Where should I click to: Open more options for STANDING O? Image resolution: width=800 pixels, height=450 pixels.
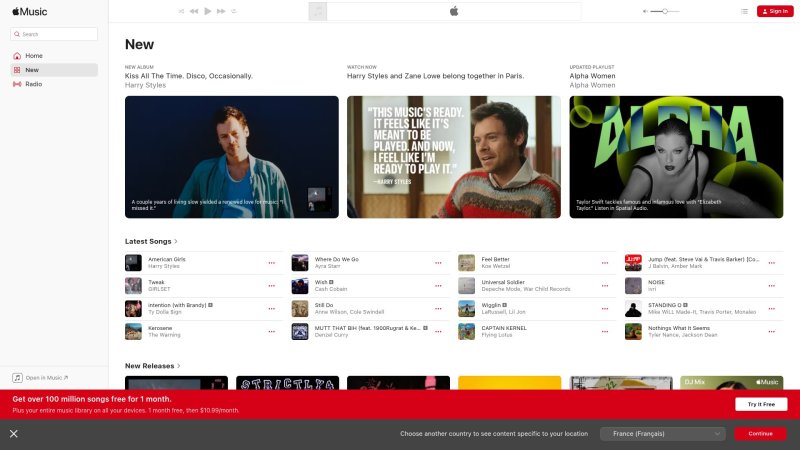[771, 309]
